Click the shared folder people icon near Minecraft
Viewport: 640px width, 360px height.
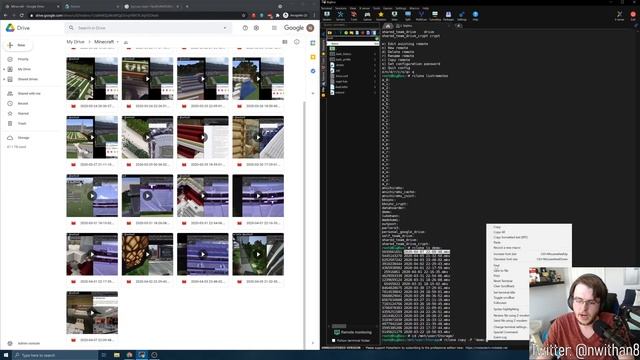point(126,42)
